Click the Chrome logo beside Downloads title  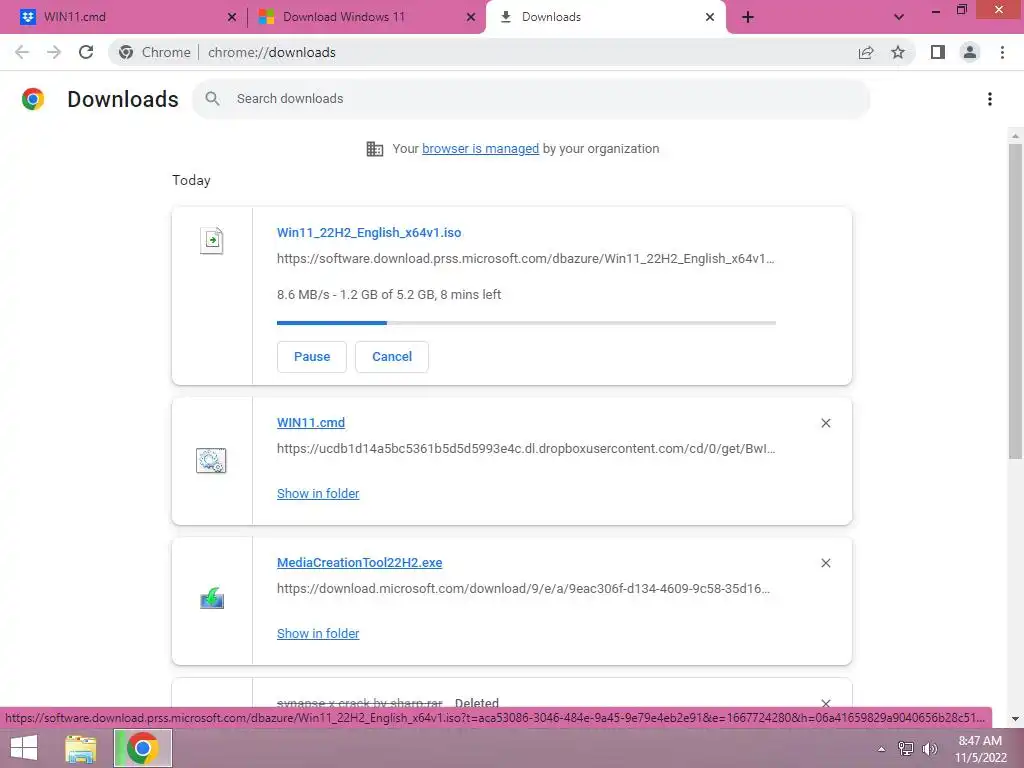tap(33, 99)
